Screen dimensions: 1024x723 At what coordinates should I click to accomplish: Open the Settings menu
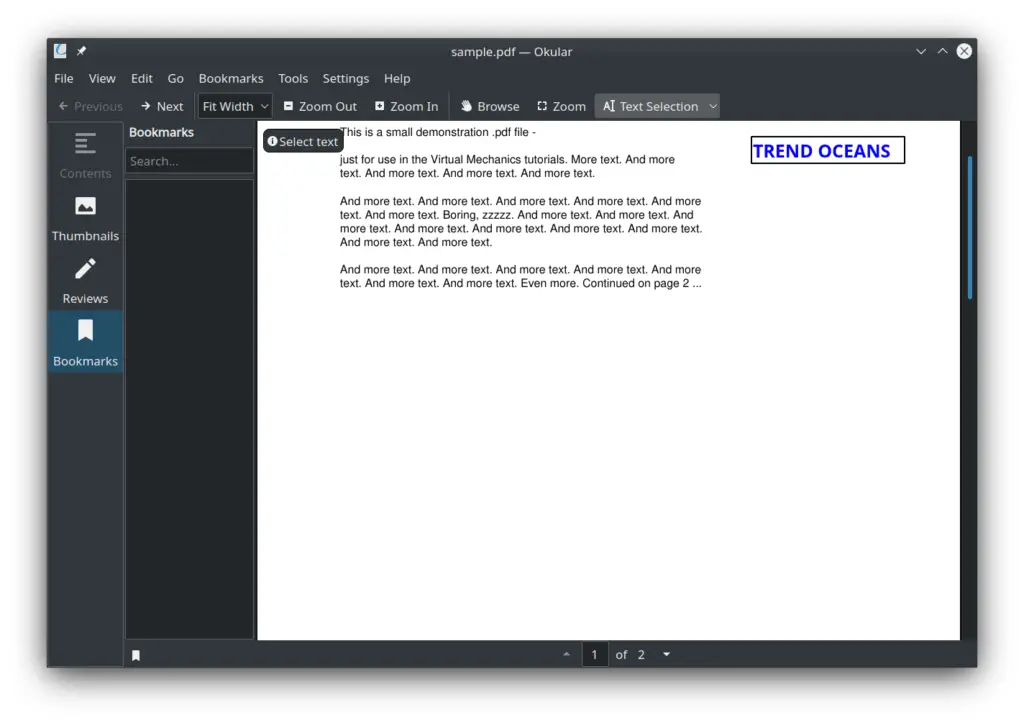[x=345, y=78]
